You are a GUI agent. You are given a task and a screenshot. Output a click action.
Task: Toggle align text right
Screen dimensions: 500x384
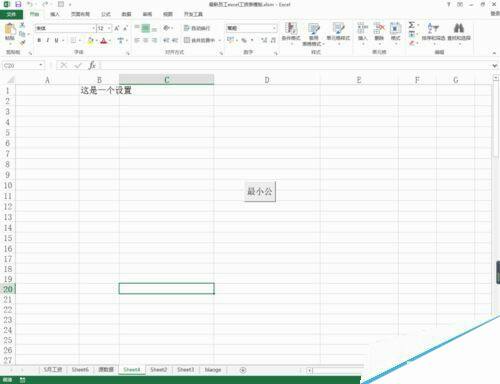154,40
